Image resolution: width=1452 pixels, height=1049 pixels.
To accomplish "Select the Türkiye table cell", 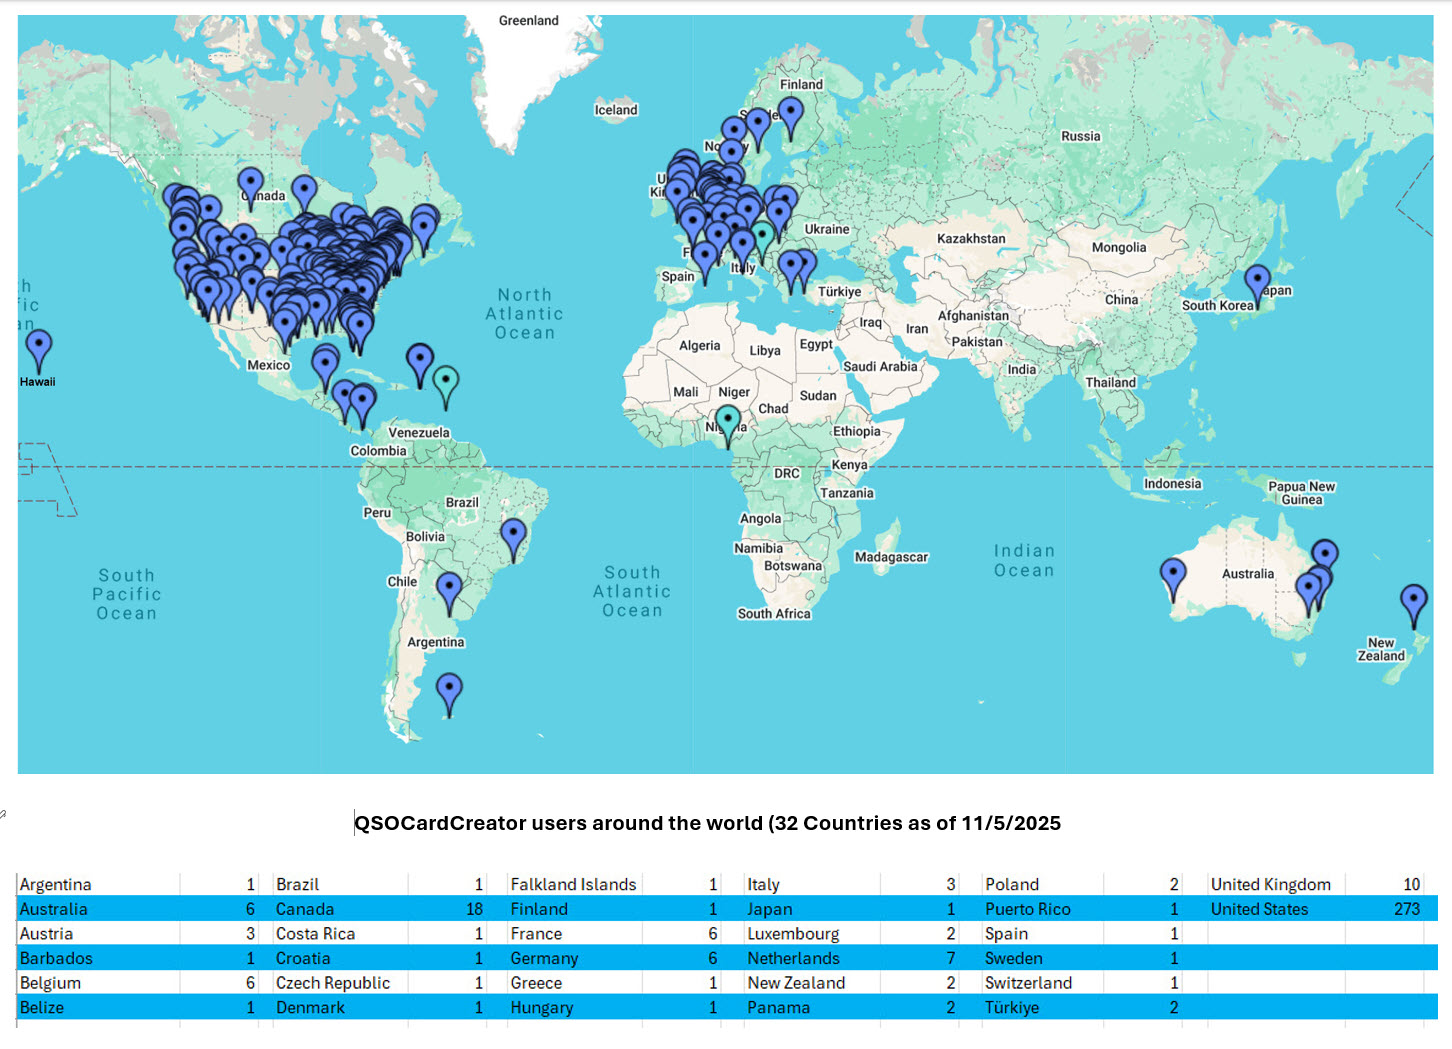I will (1012, 1007).
